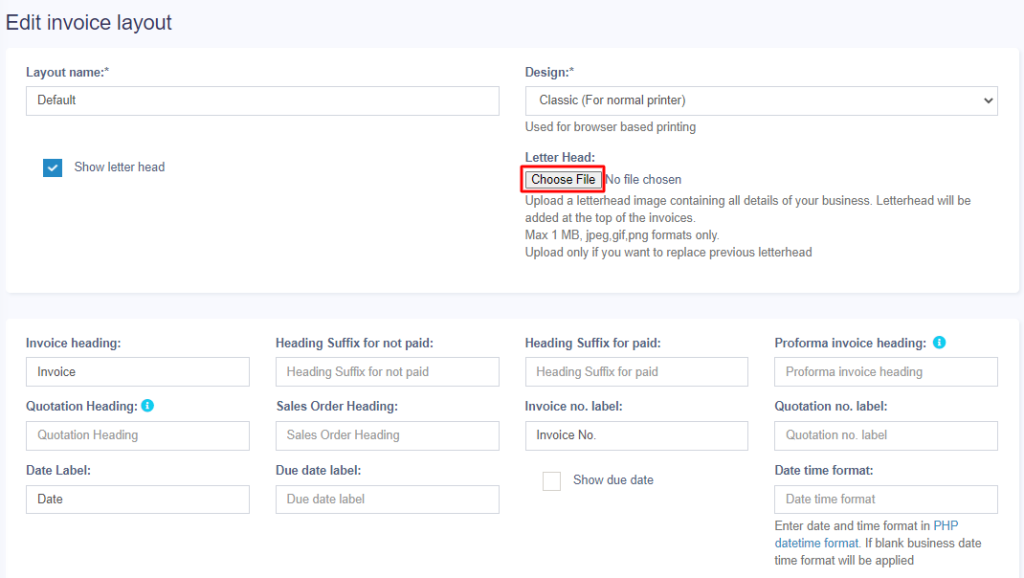Focus the Layout name input field
The image size is (1024, 578).
262,100
